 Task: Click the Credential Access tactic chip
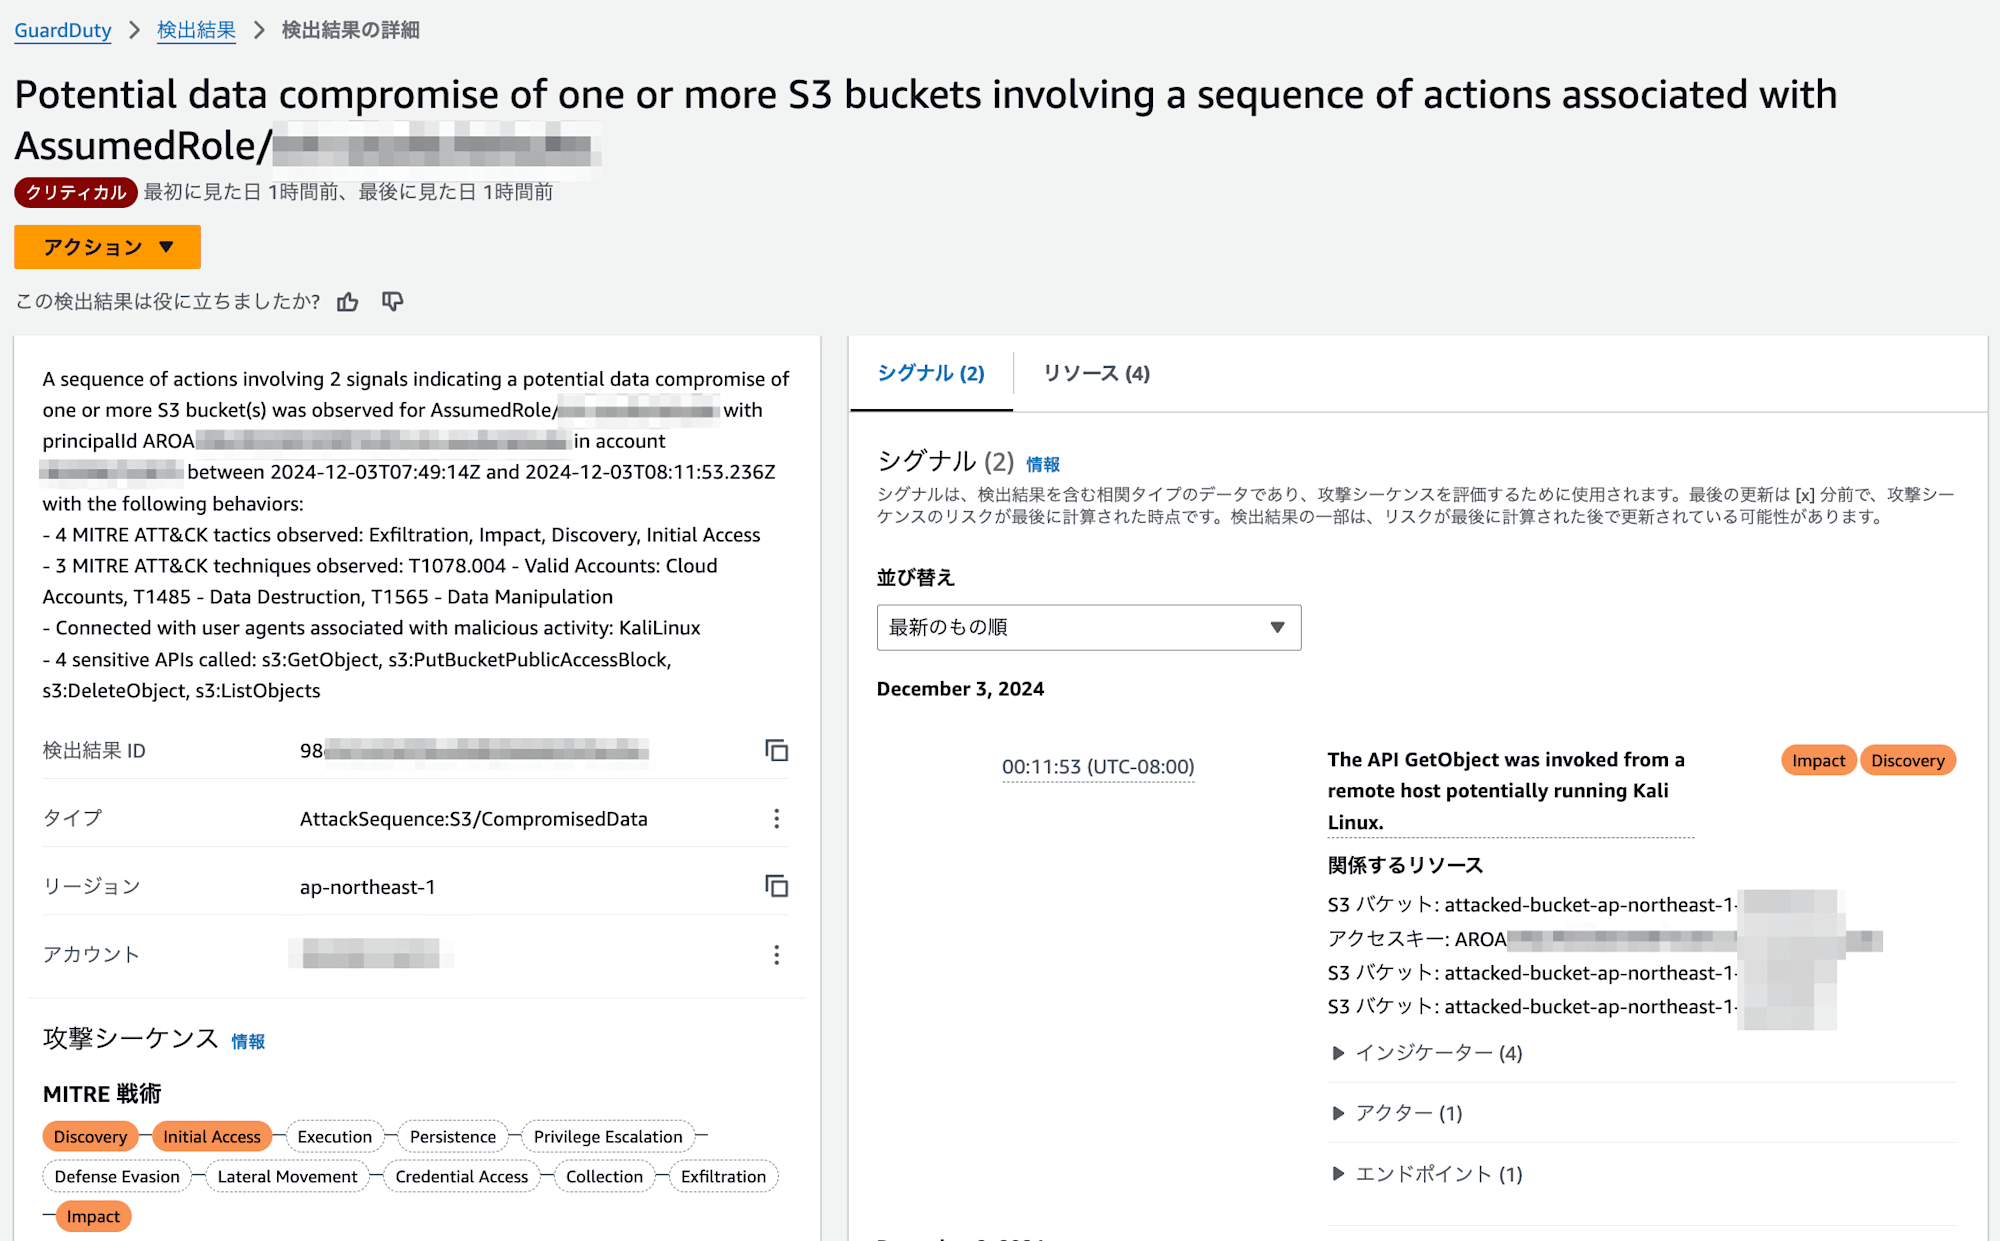click(x=462, y=1177)
